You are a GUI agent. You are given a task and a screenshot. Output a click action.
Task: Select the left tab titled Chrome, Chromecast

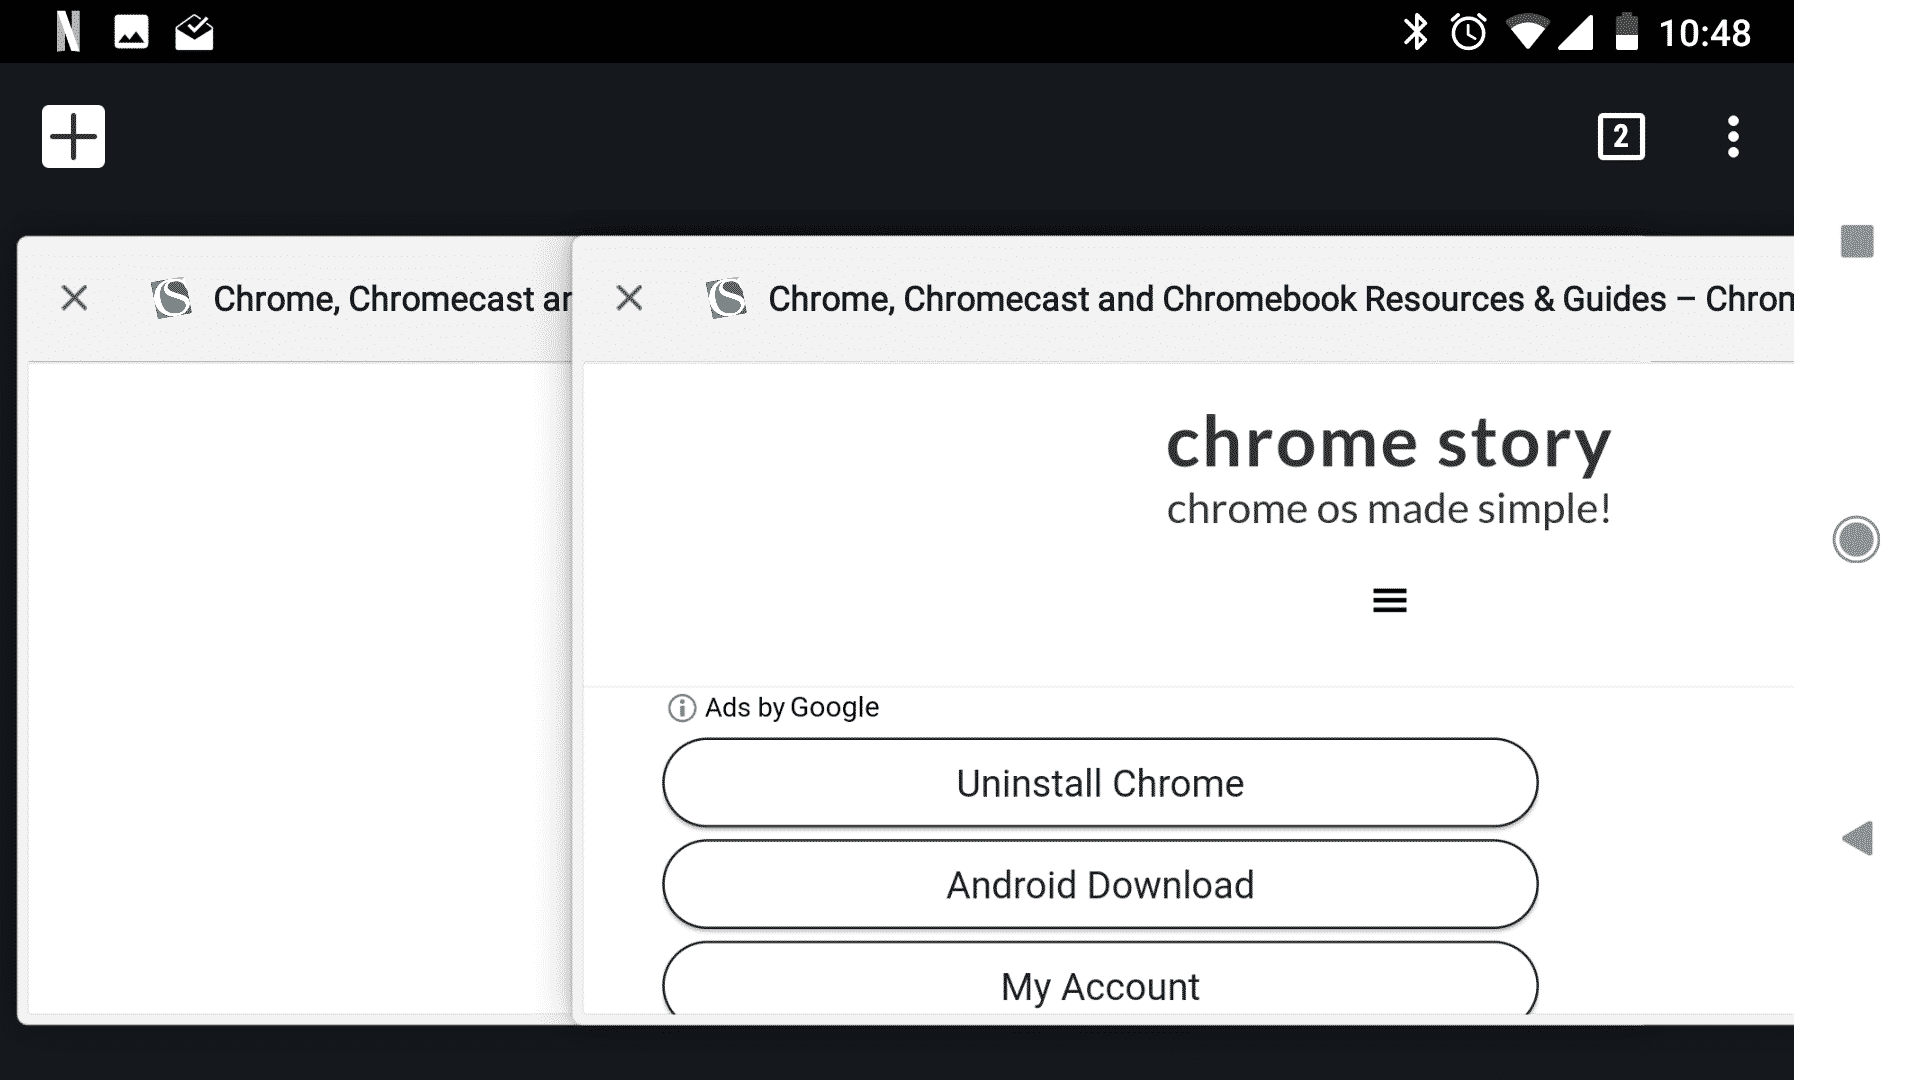click(x=390, y=299)
